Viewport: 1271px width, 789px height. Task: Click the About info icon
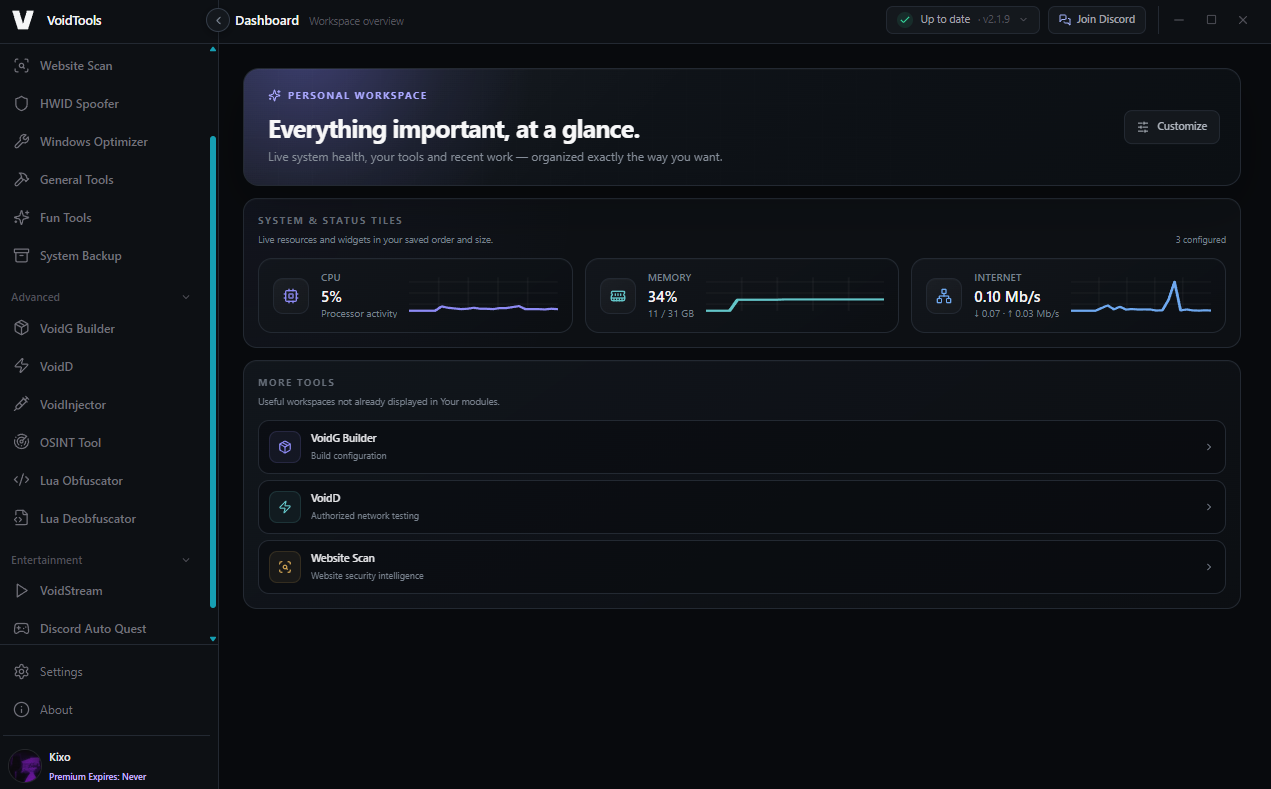tap(21, 710)
